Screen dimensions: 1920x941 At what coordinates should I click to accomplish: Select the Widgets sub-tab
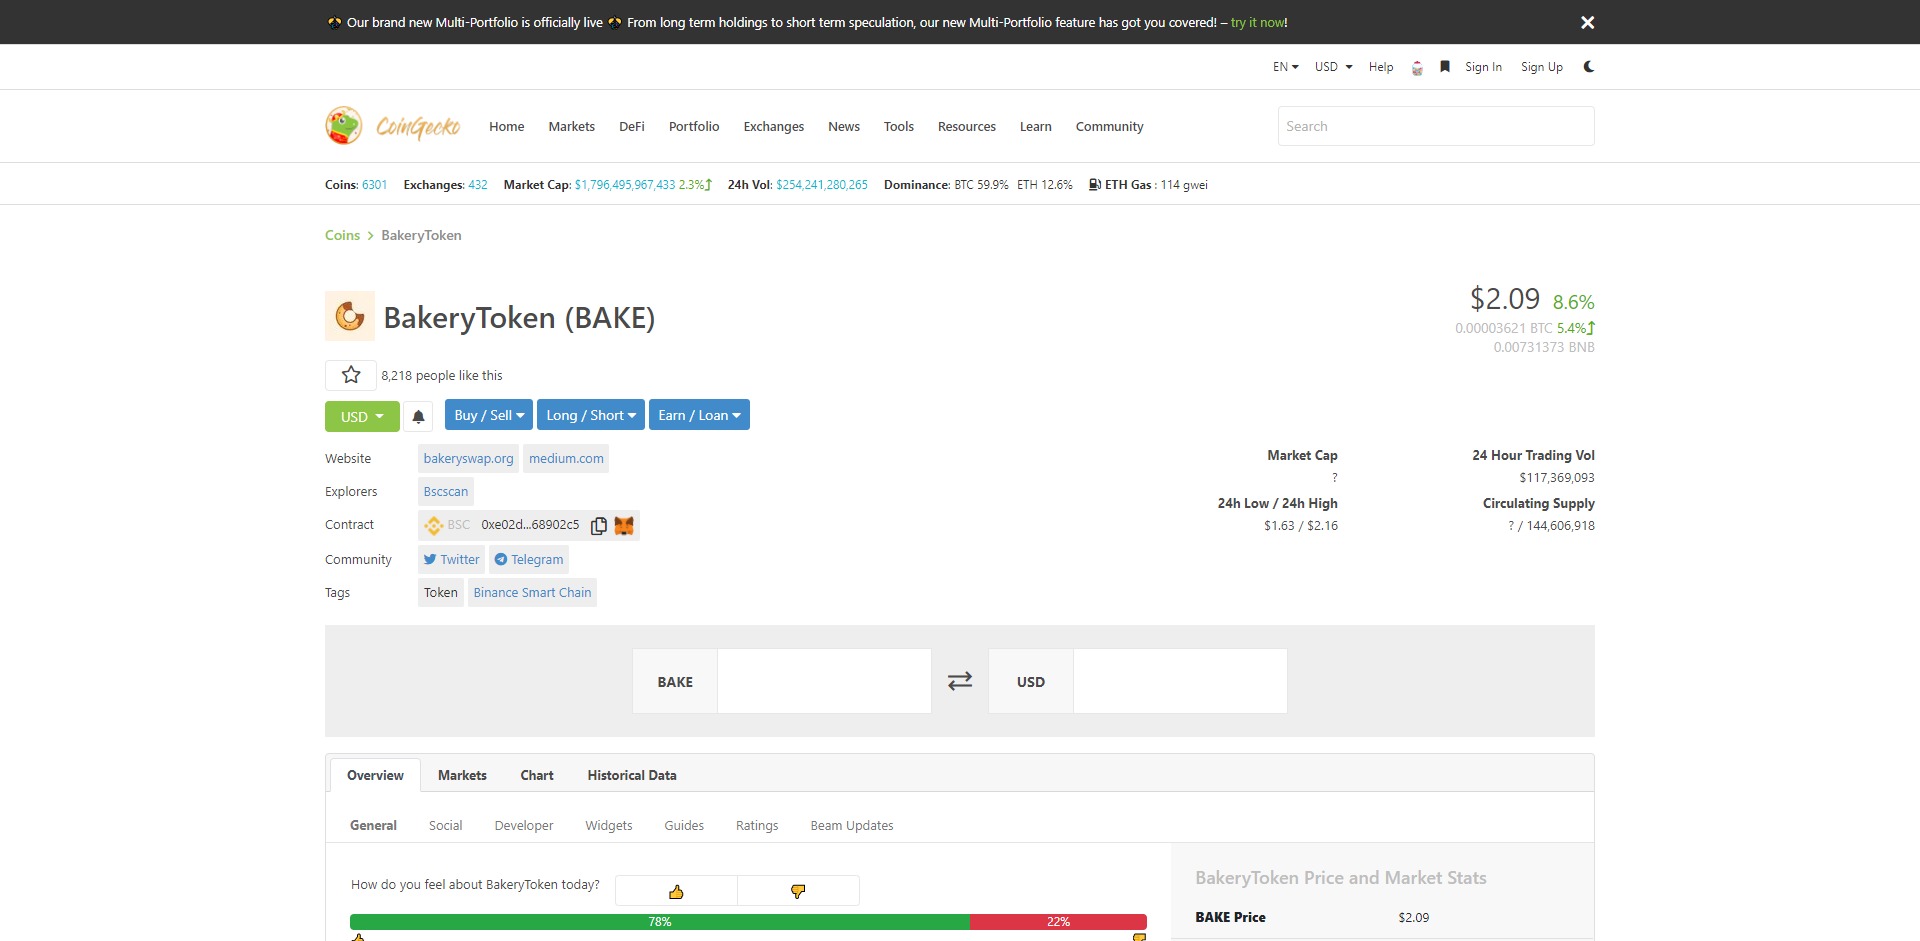pyautogui.click(x=608, y=825)
